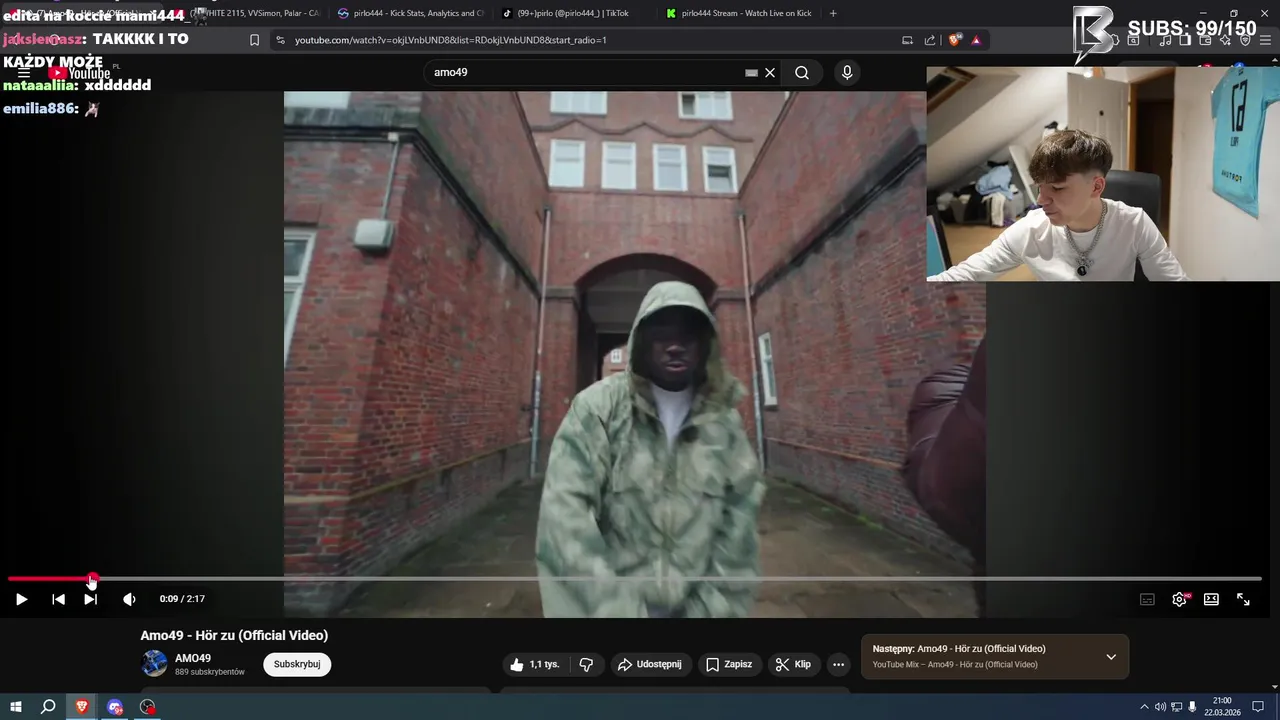This screenshot has height=720, width=1280.
Task: Toggle the Brave sidebar panel icon
Action: 1185,40
